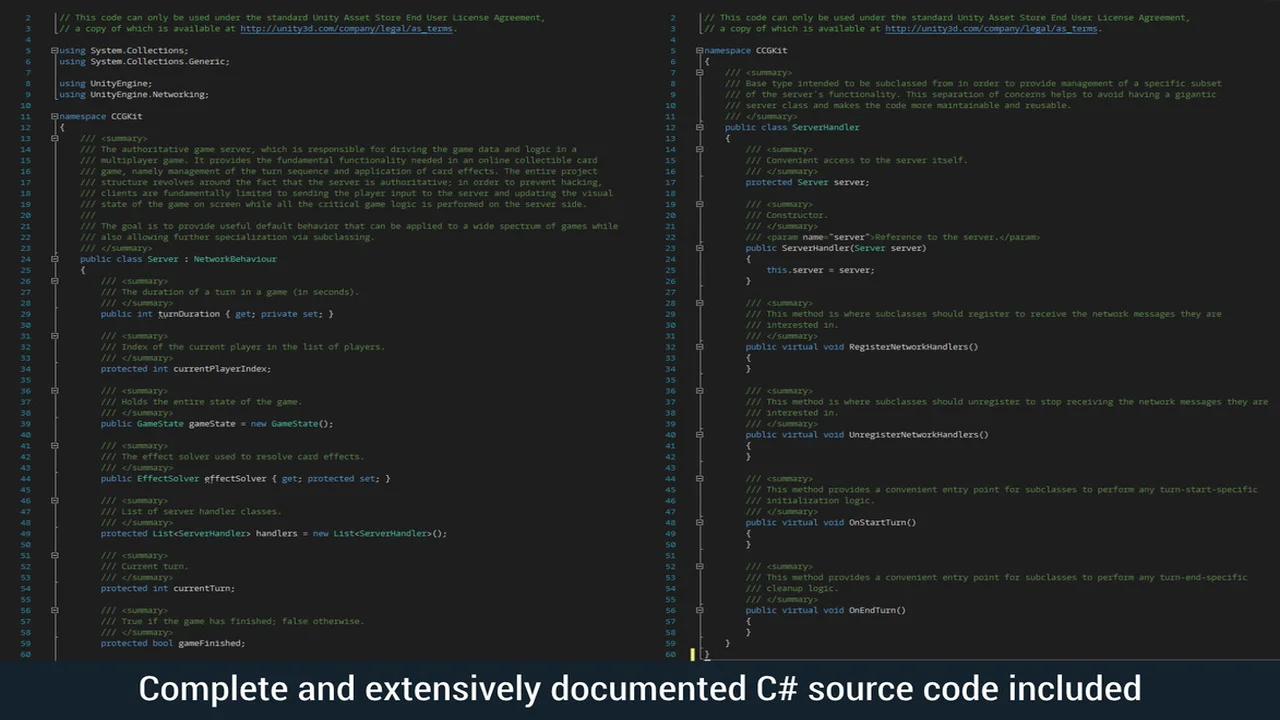1280x720 pixels.
Task: Collapse the ServerHandler class definition
Action: click(699, 127)
